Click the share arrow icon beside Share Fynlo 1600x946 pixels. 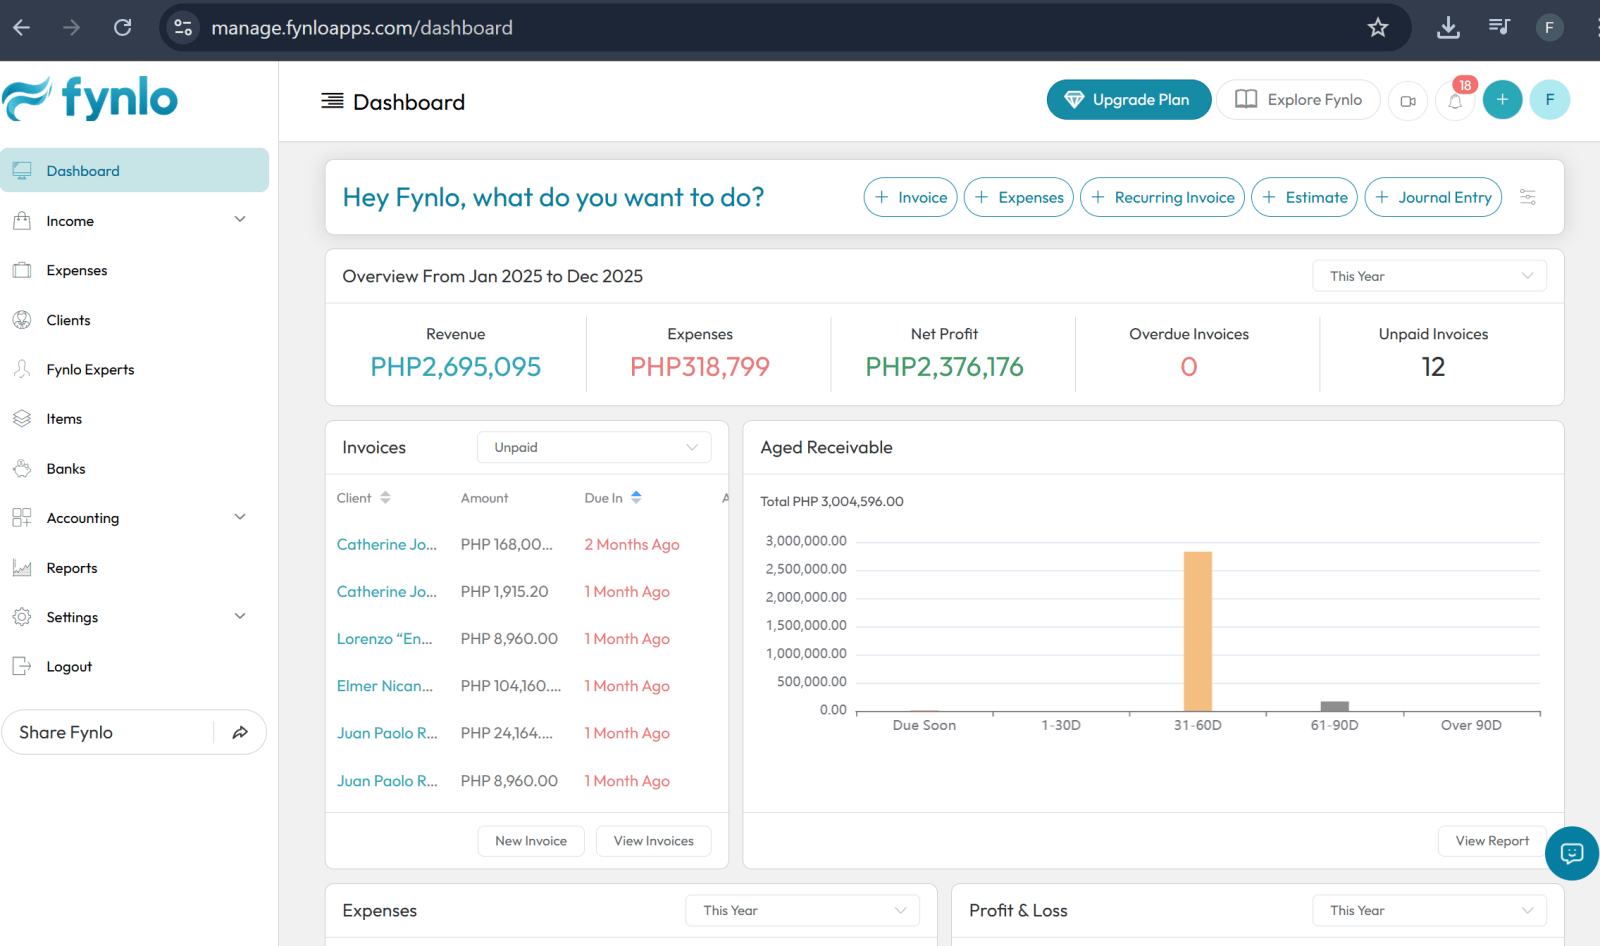pos(240,733)
